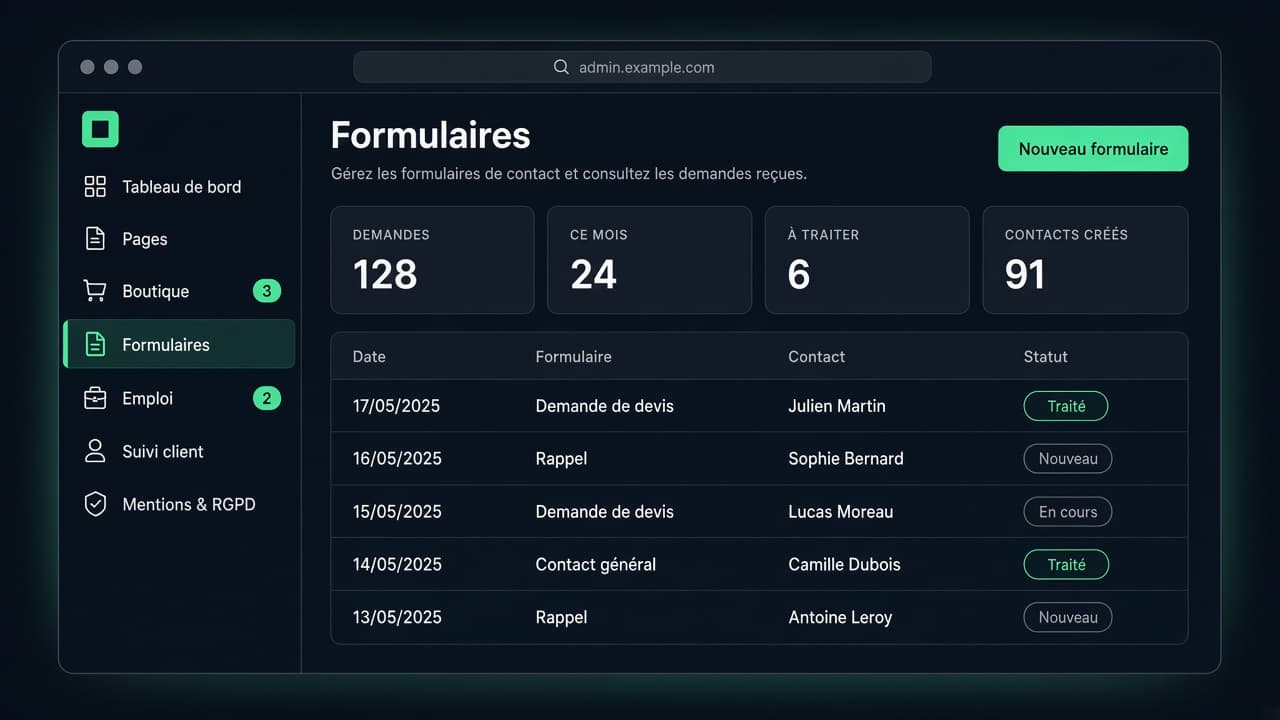Click the Emploi notification badge showing 2
The image size is (1280, 720).
coord(267,398)
